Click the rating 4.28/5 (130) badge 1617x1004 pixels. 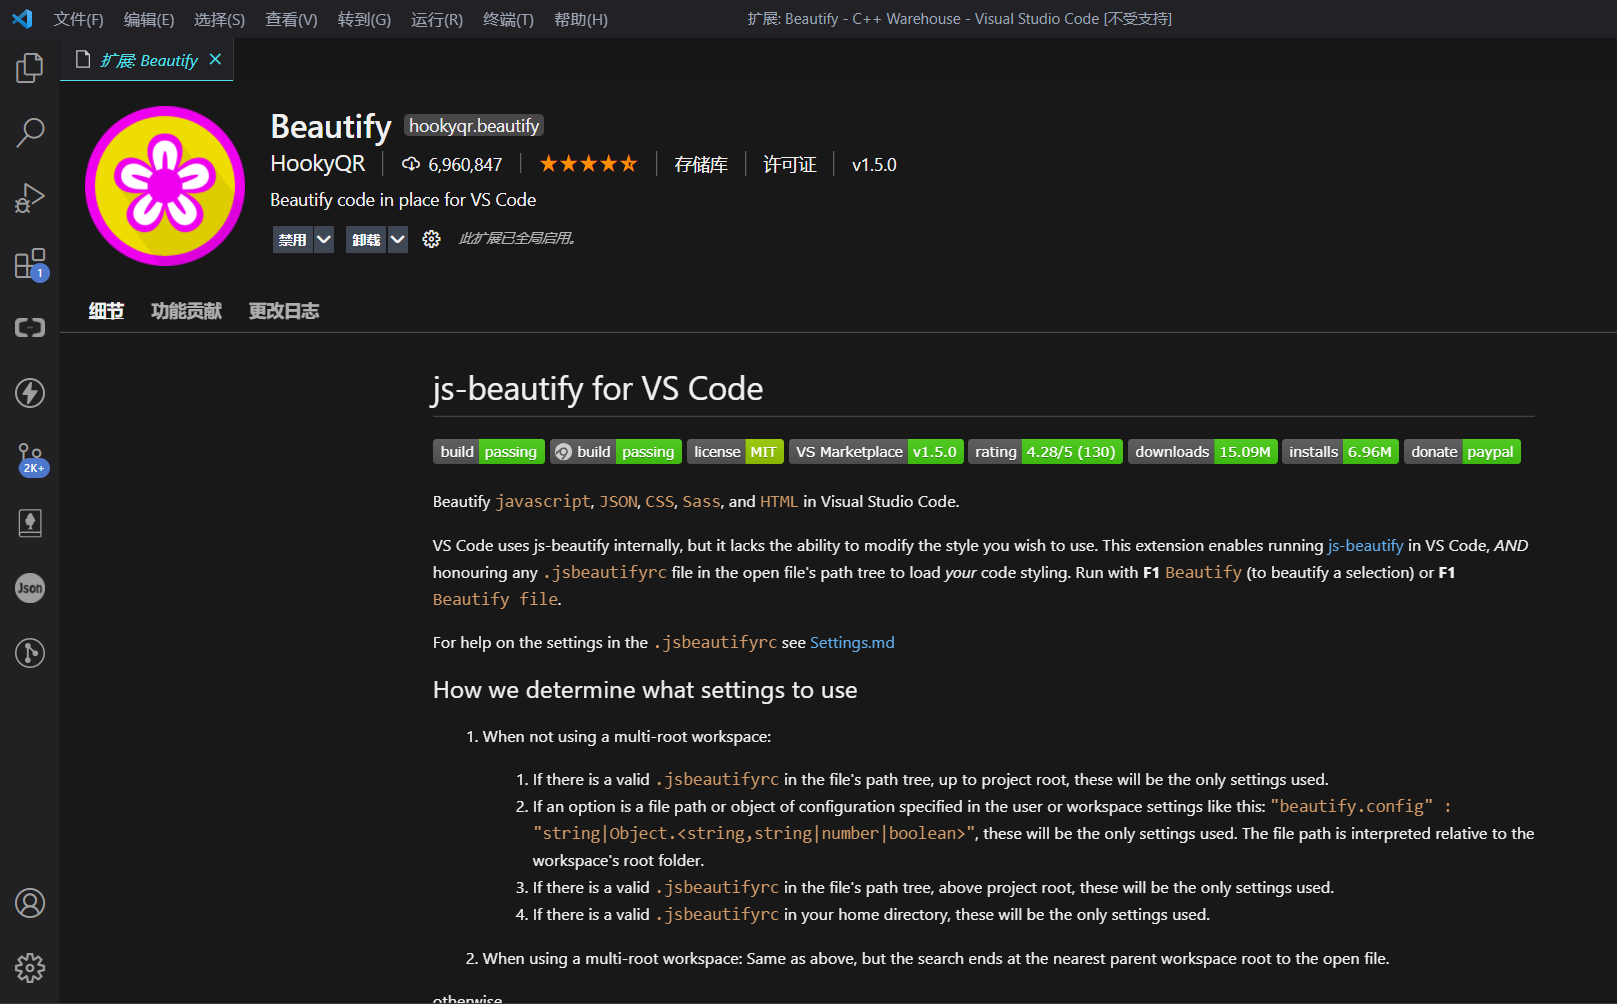[x=1045, y=452]
